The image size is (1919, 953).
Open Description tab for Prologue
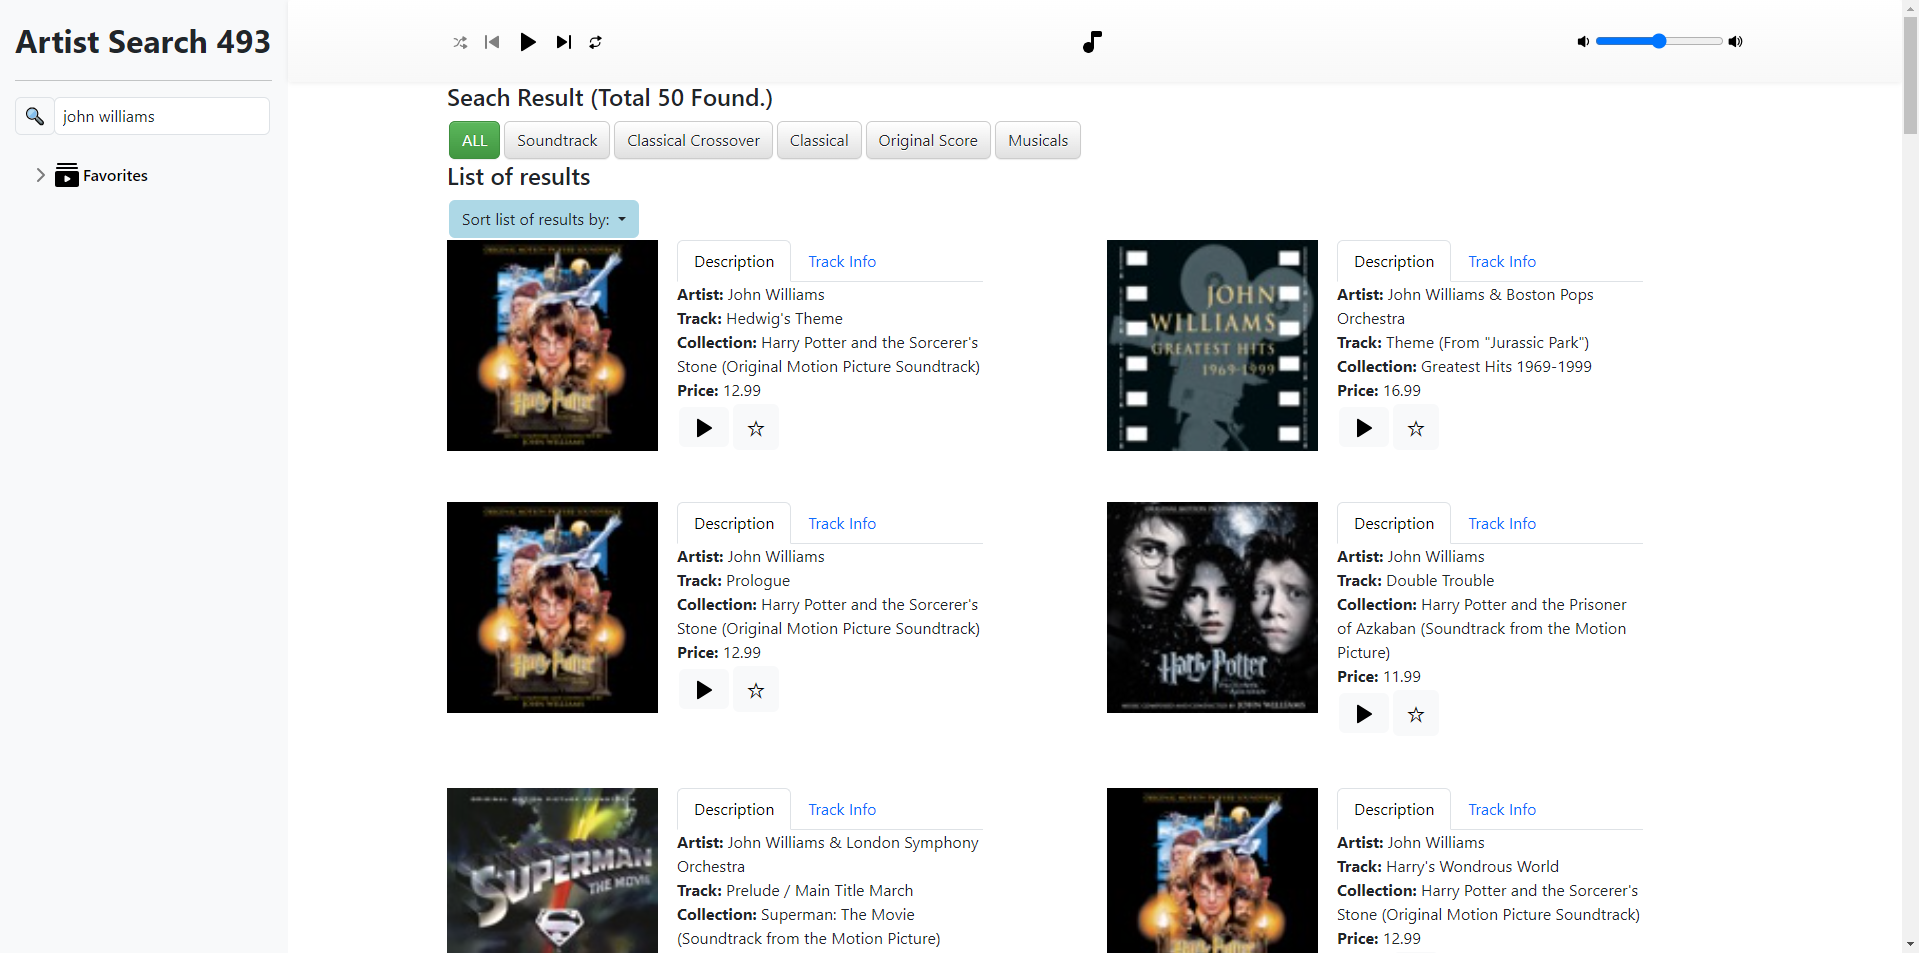pos(734,523)
